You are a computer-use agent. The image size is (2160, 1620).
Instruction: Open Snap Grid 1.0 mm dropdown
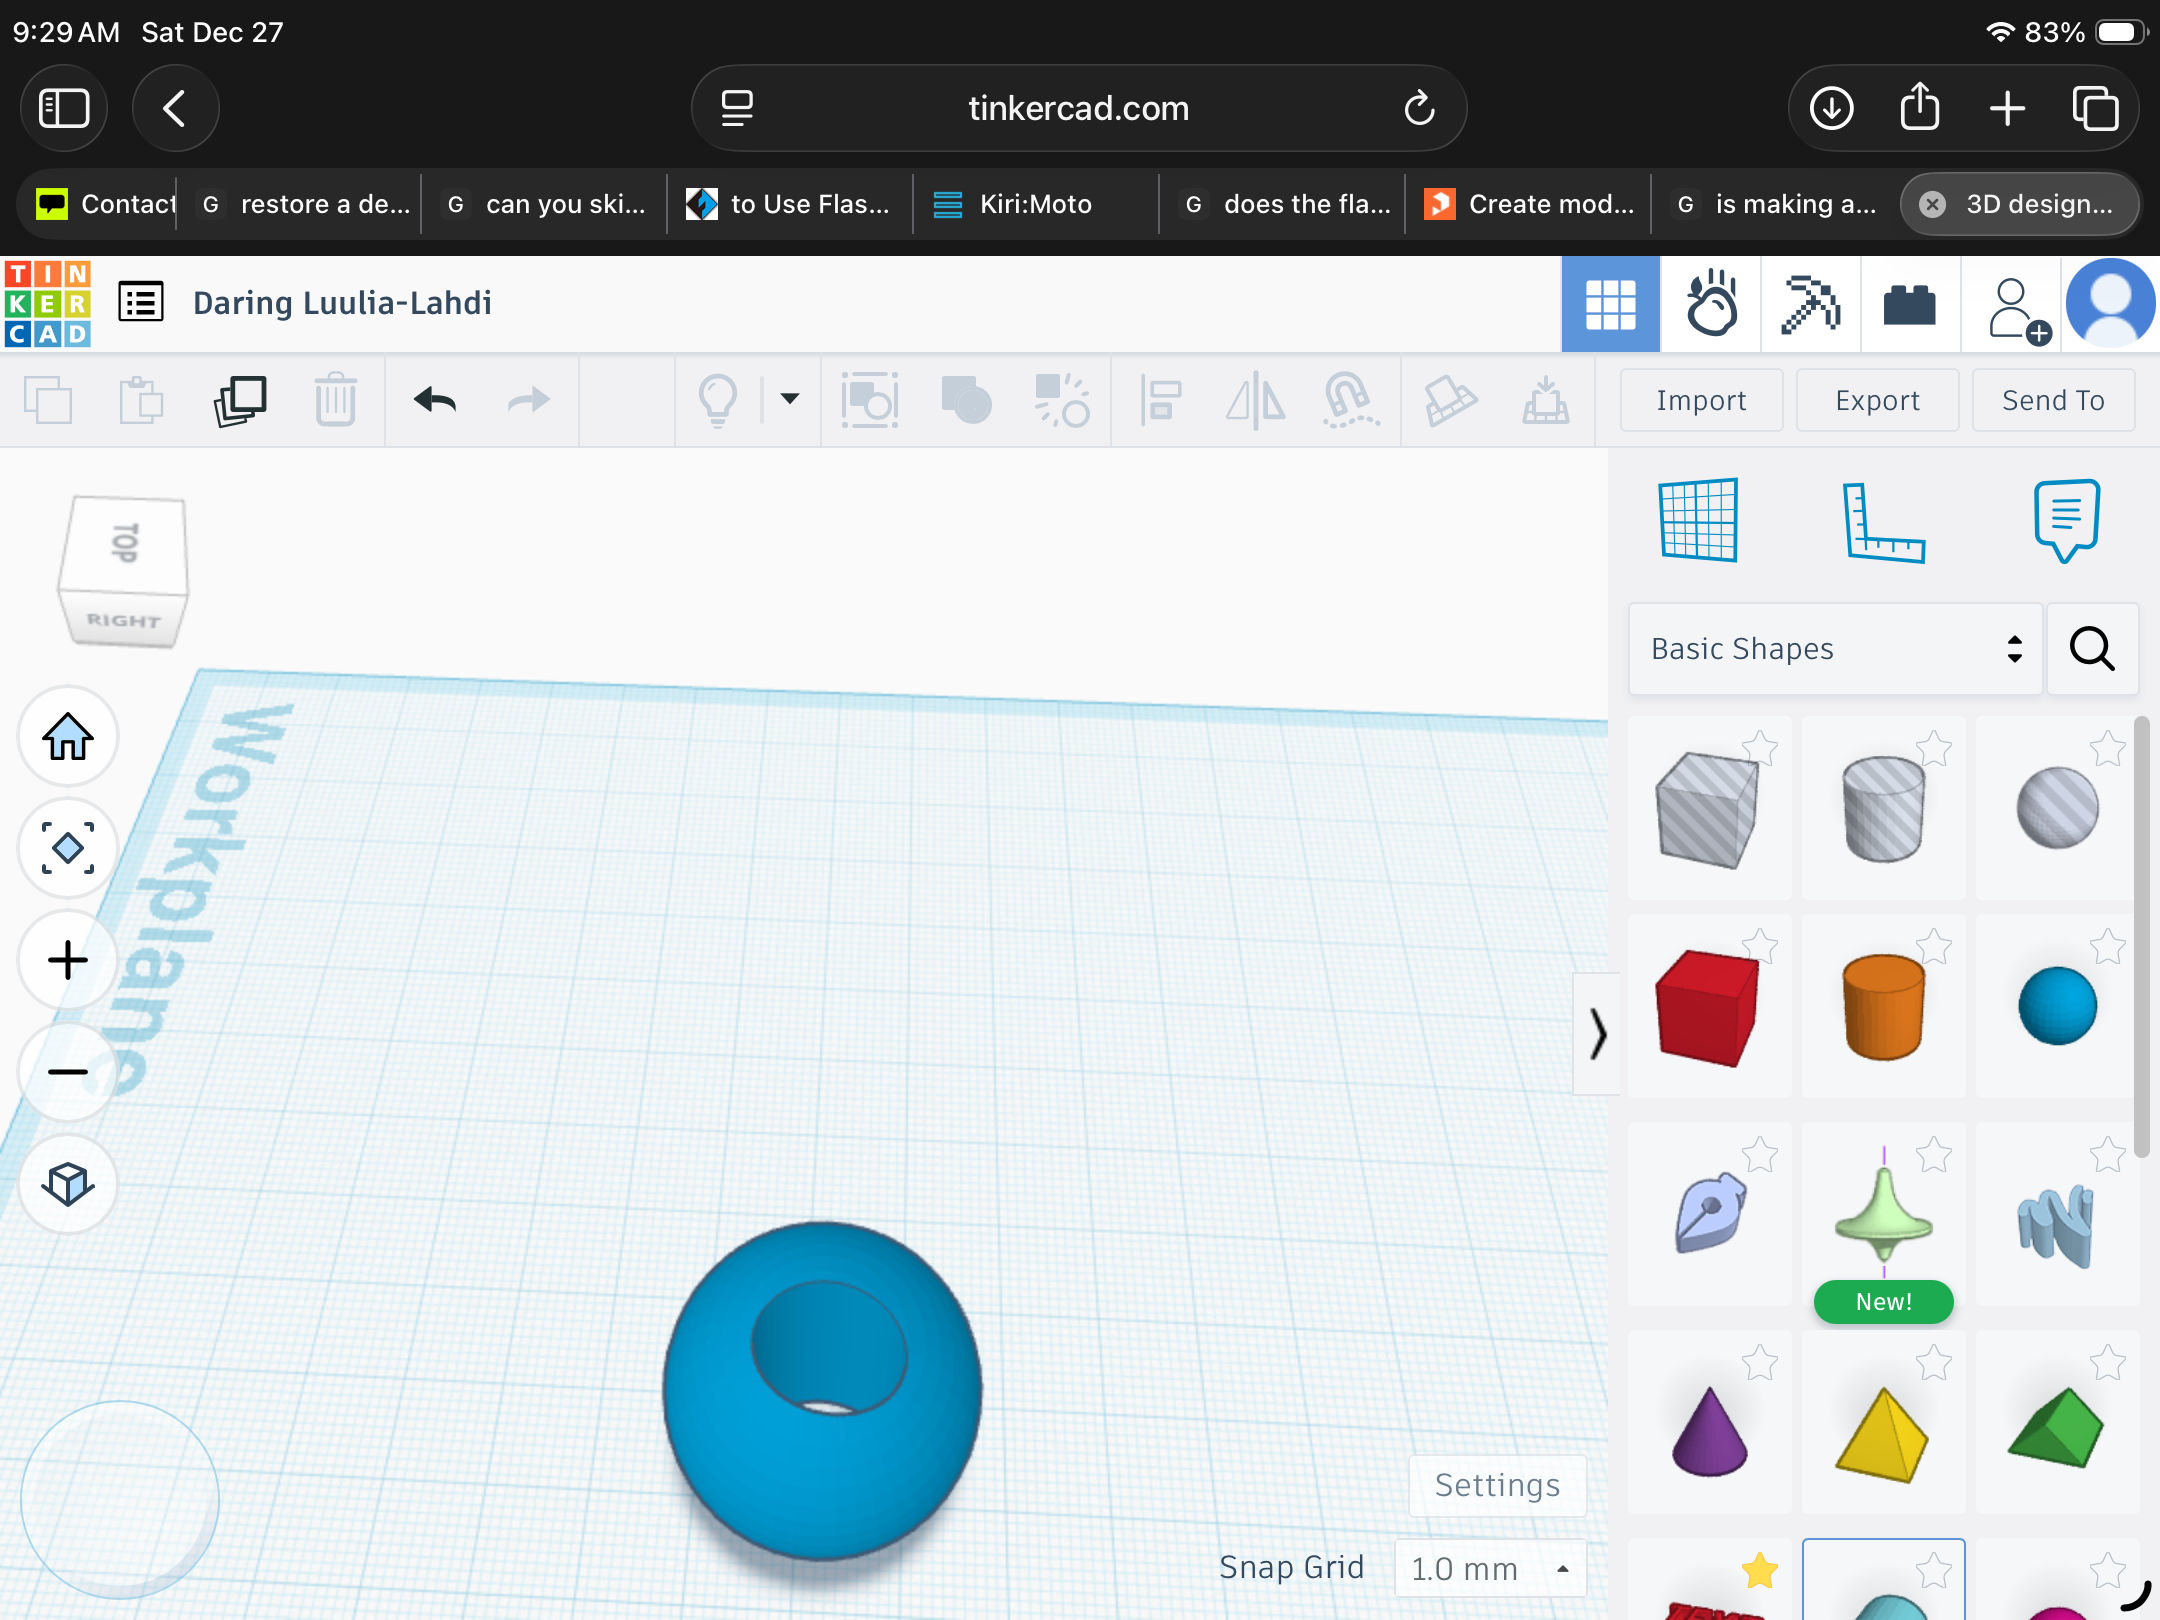[1490, 1568]
